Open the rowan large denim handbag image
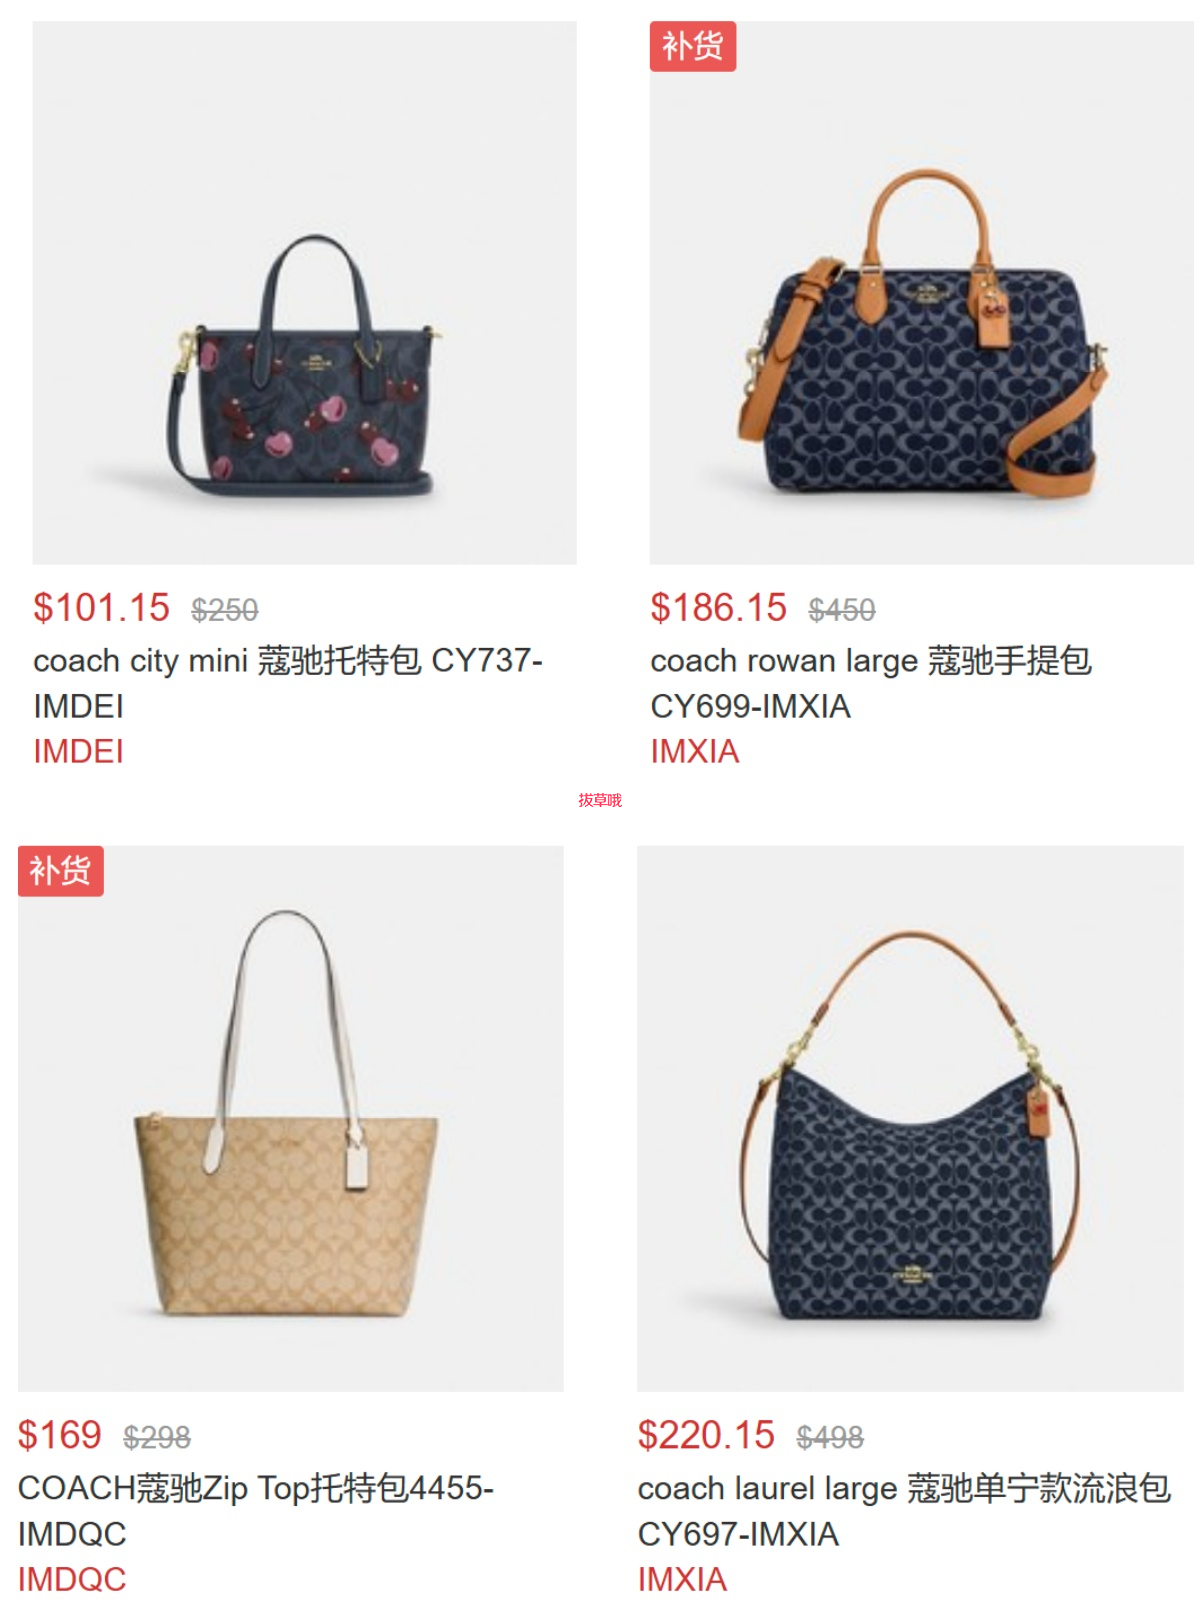Viewport: 1200px width, 1600px height. tap(921, 293)
